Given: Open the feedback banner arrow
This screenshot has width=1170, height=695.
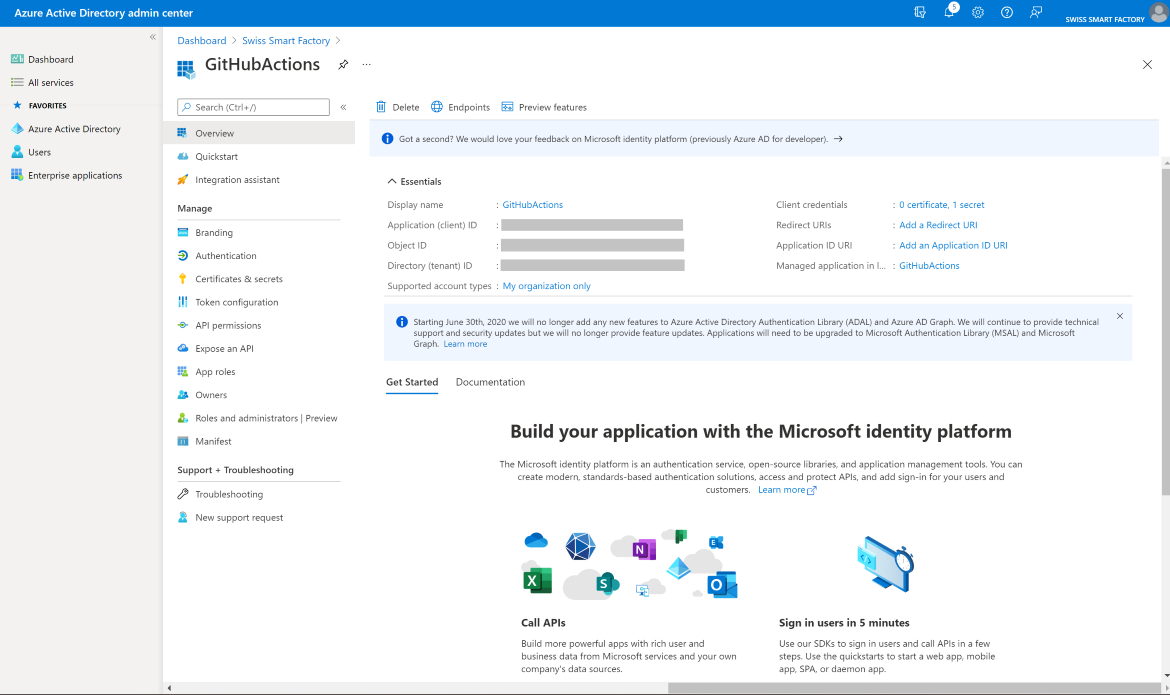Looking at the screenshot, I should tap(838, 139).
